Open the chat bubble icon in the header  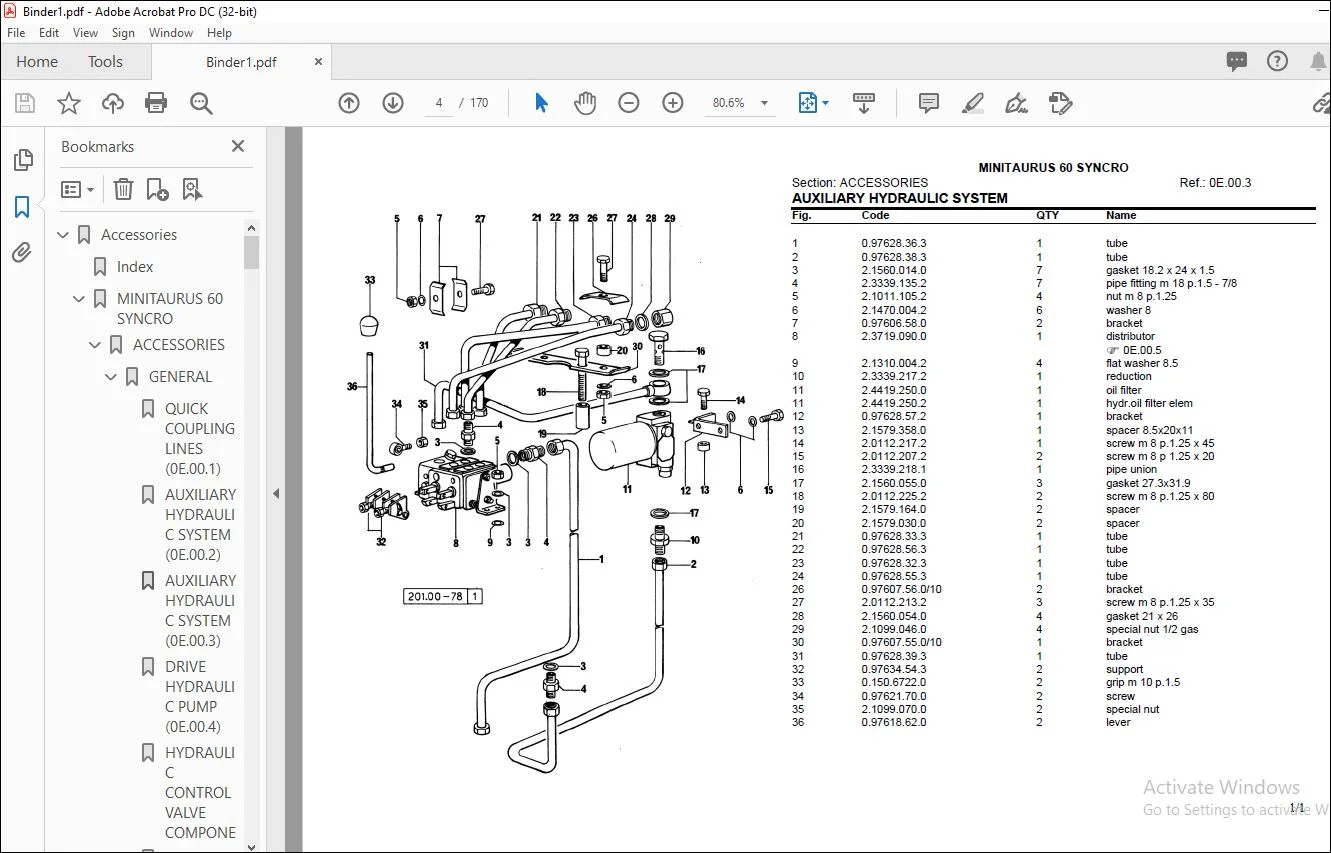point(1237,62)
